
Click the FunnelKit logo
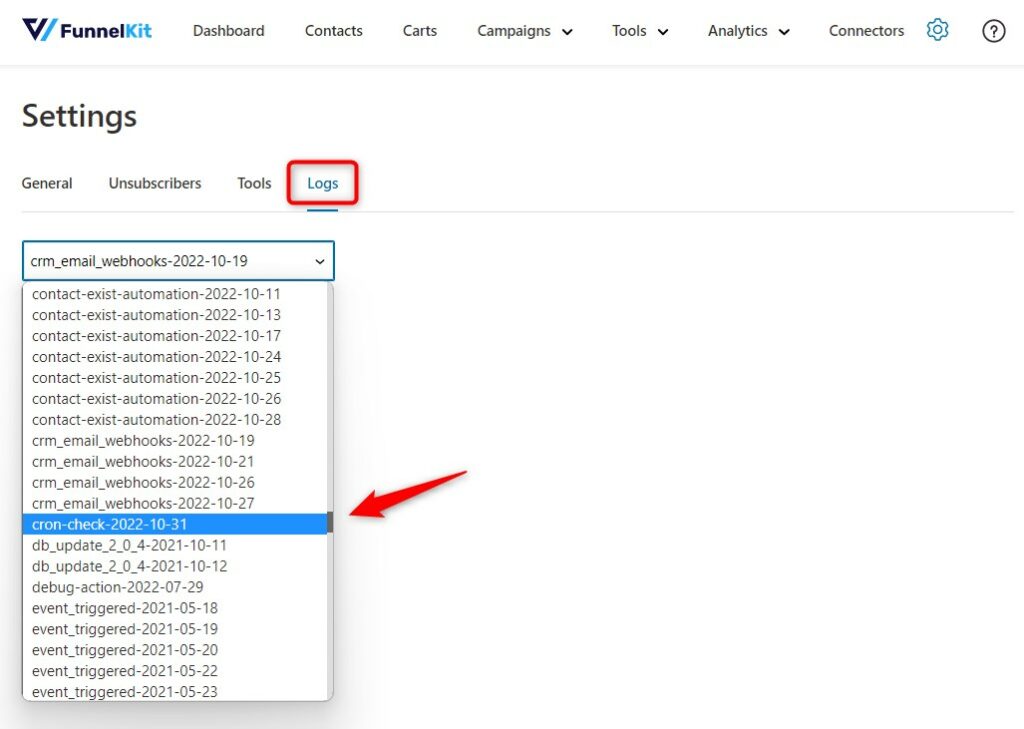coord(87,30)
